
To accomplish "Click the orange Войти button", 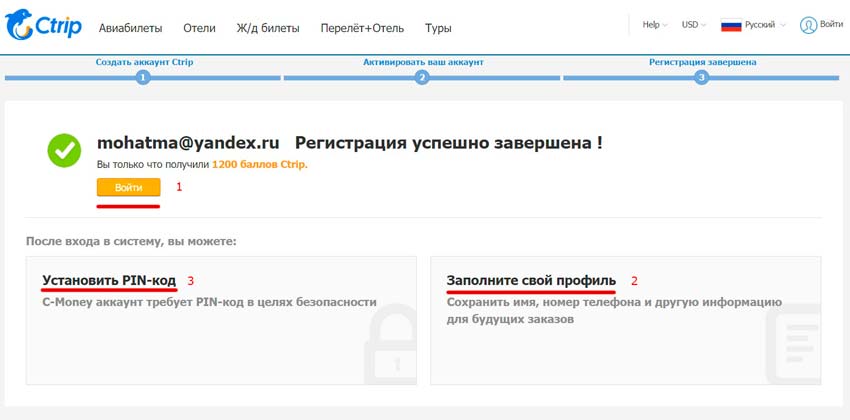I will tap(128, 188).
